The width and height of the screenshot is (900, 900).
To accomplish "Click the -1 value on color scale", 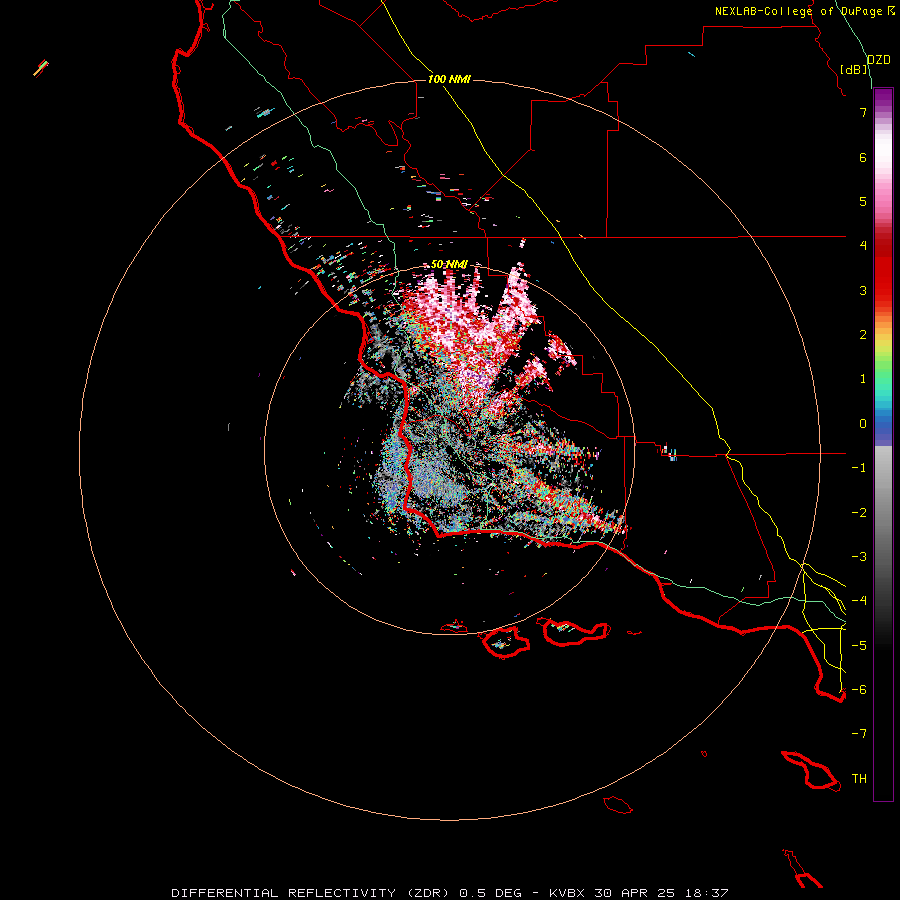I will point(859,468).
